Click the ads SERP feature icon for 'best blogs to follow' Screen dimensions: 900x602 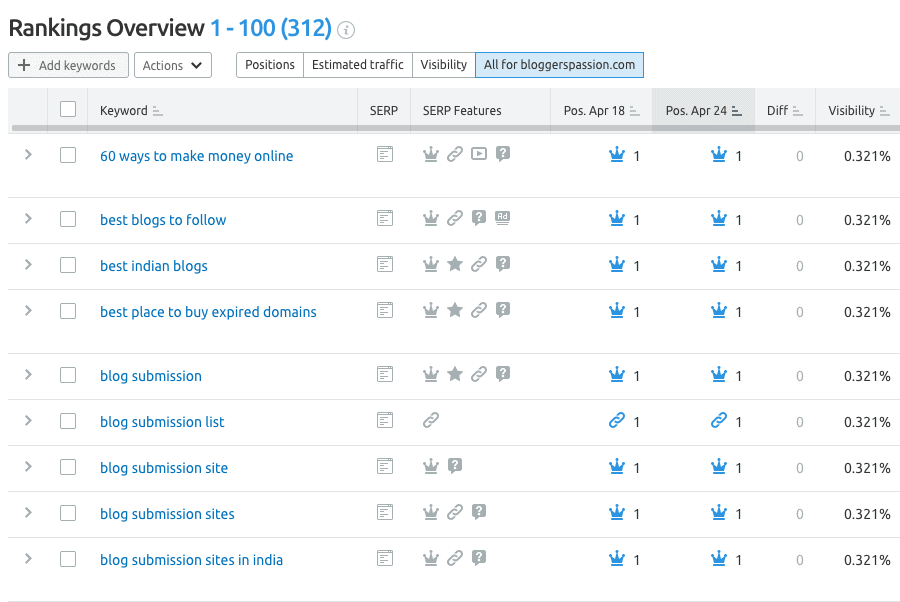pos(503,218)
